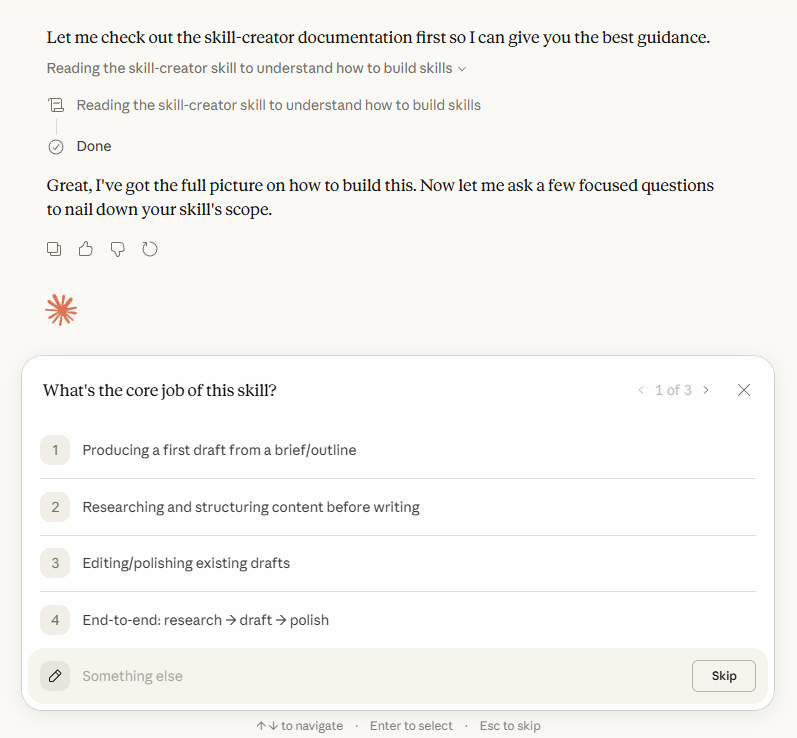Click the pencil icon beside Something else

pyautogui.click(x=55, y=675)
